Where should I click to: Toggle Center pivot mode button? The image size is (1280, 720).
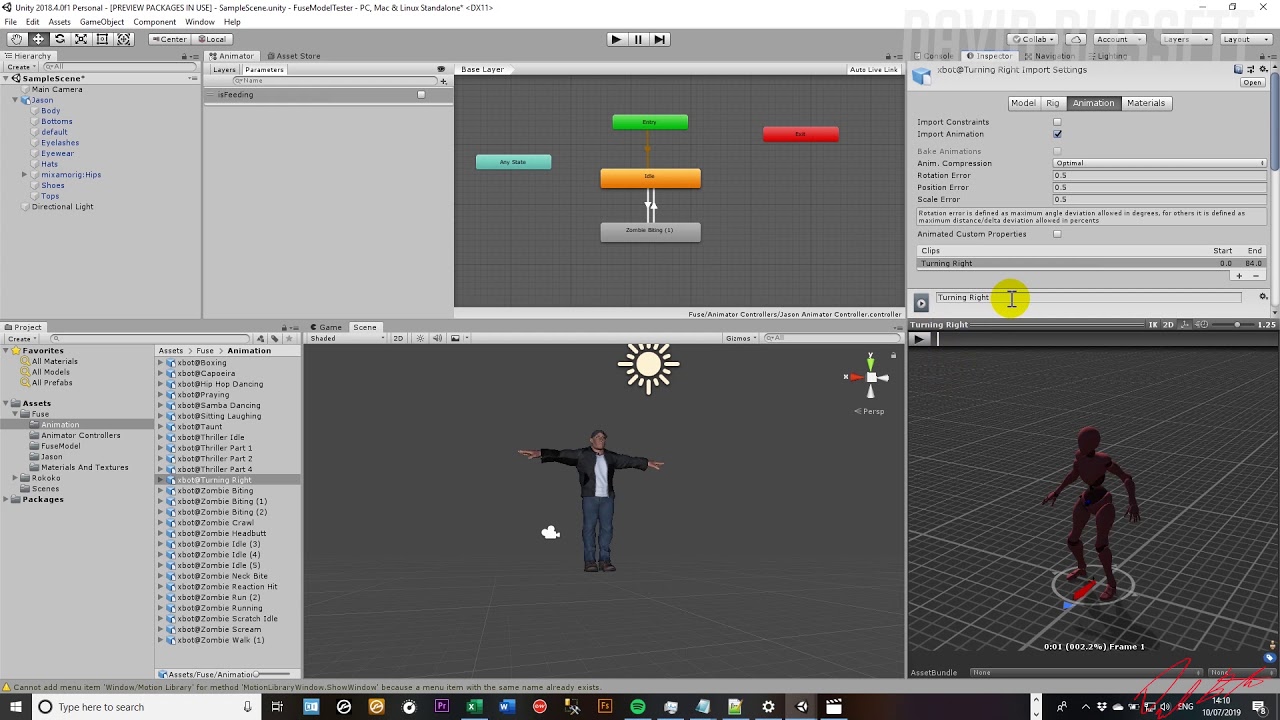(x=169, y=39)
